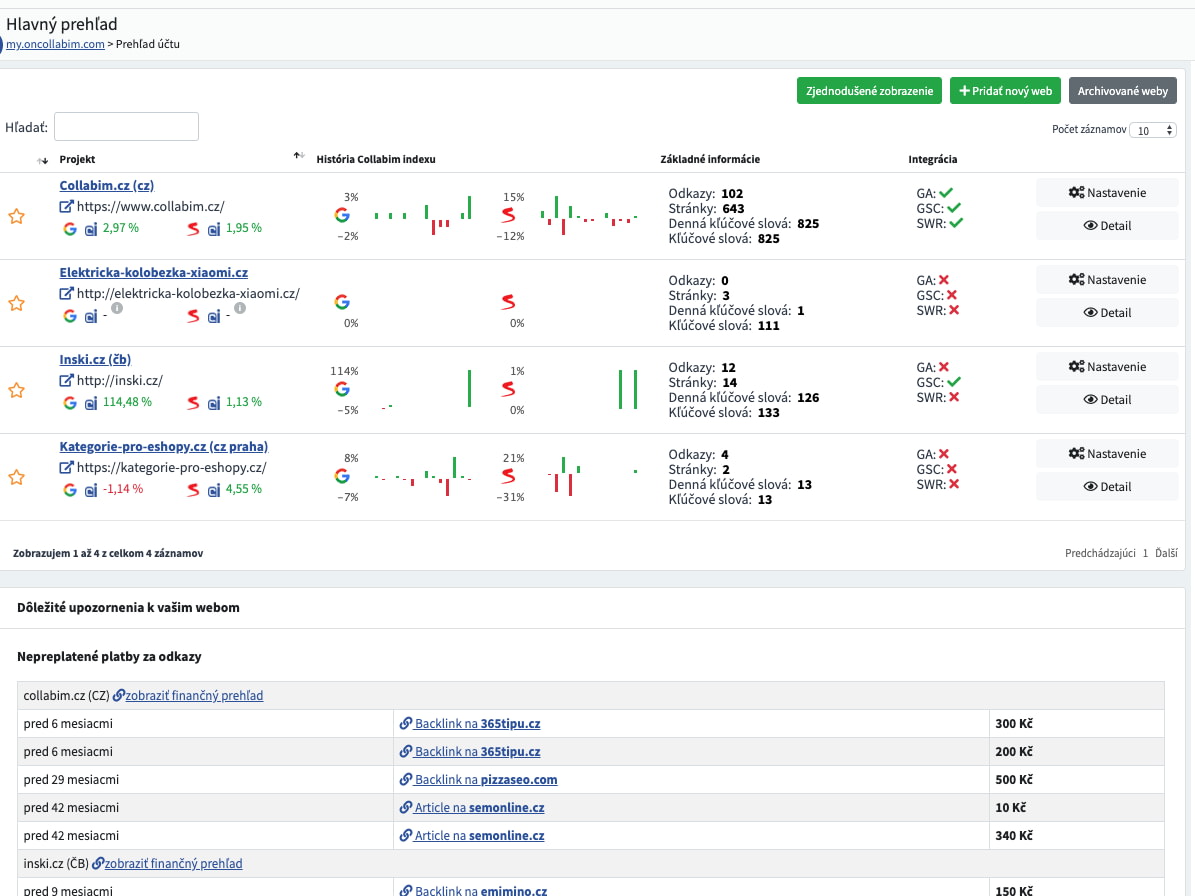
Task: Sort table by the Projekt column arrows
Action: tap(299, 156)
